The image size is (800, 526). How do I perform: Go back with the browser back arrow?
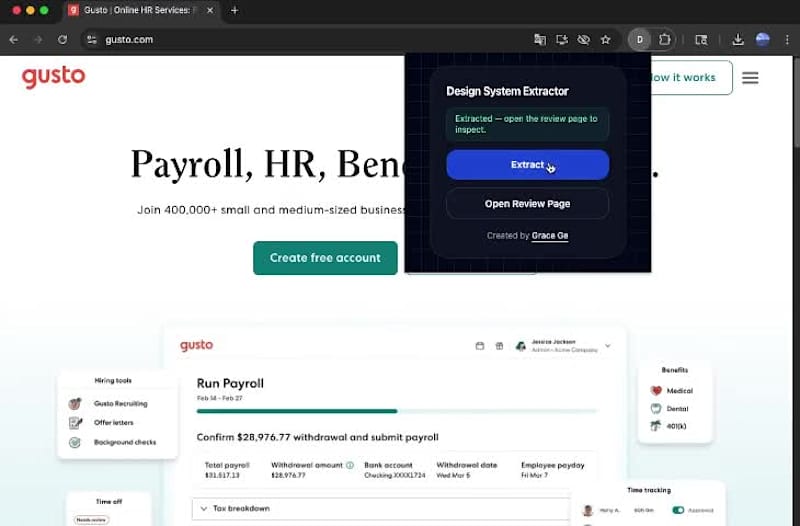tap(14, 40)
